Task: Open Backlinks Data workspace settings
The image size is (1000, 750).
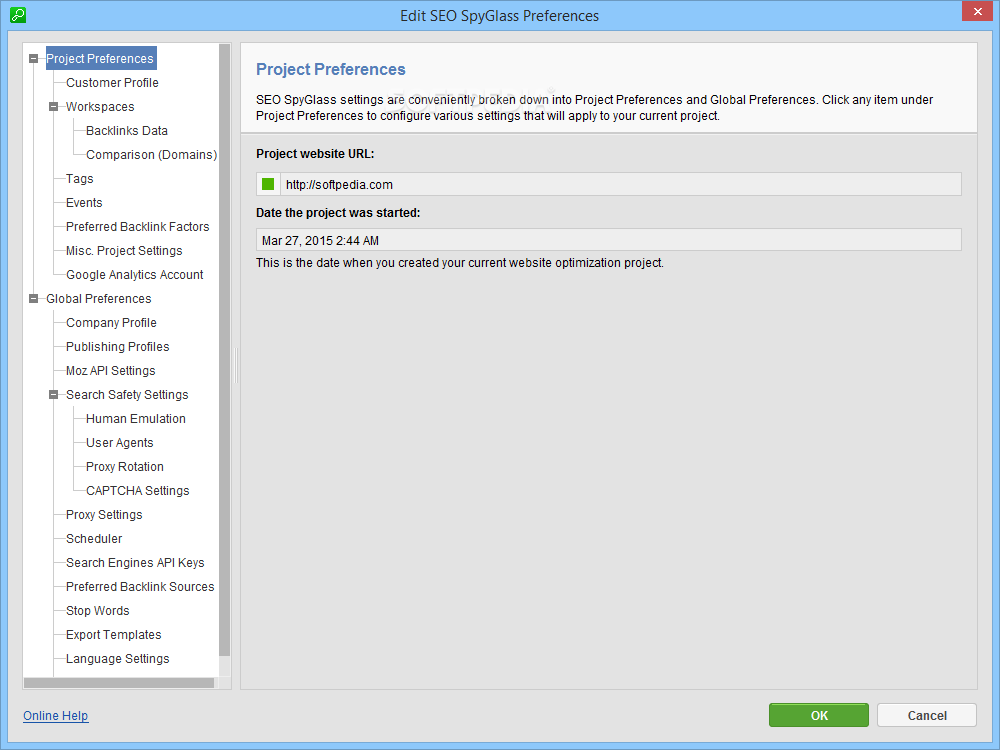Action: pyautogui.click(x=127, y=131)
